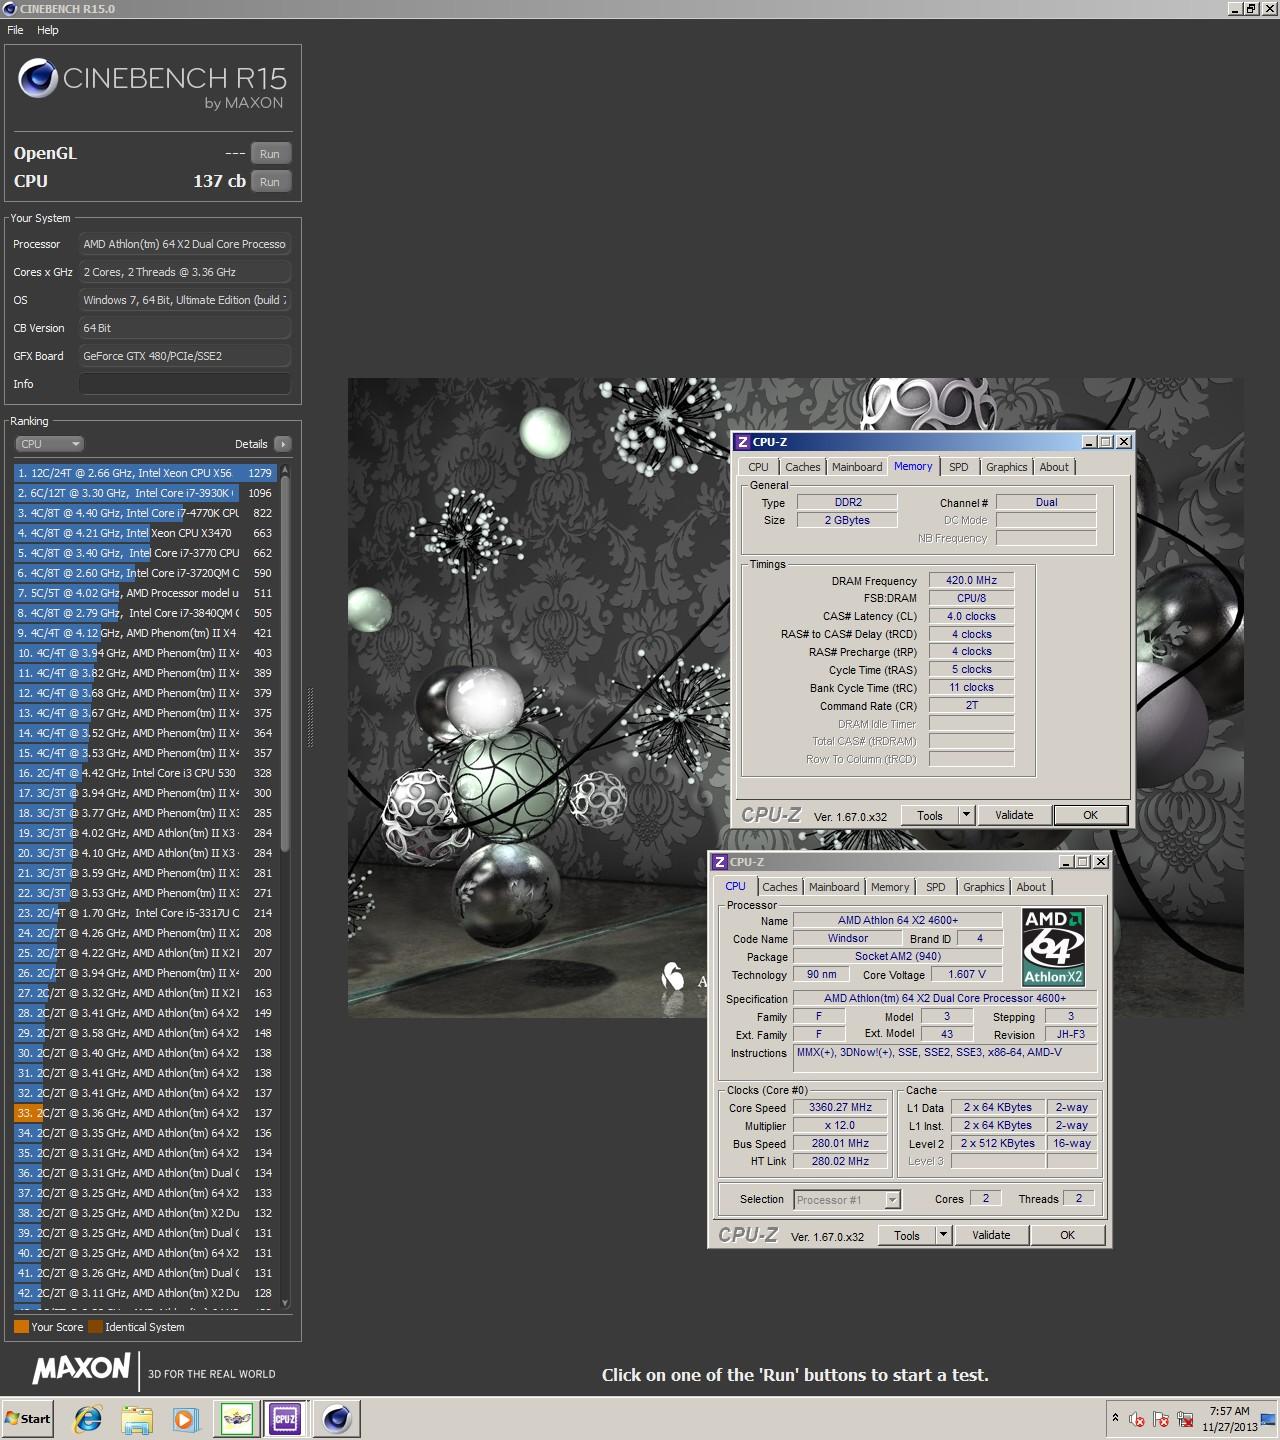Switch to CPU tab in Memory CPU-Z window
This screenshot has width=1280, height=1440.
[x=758, y=467]
